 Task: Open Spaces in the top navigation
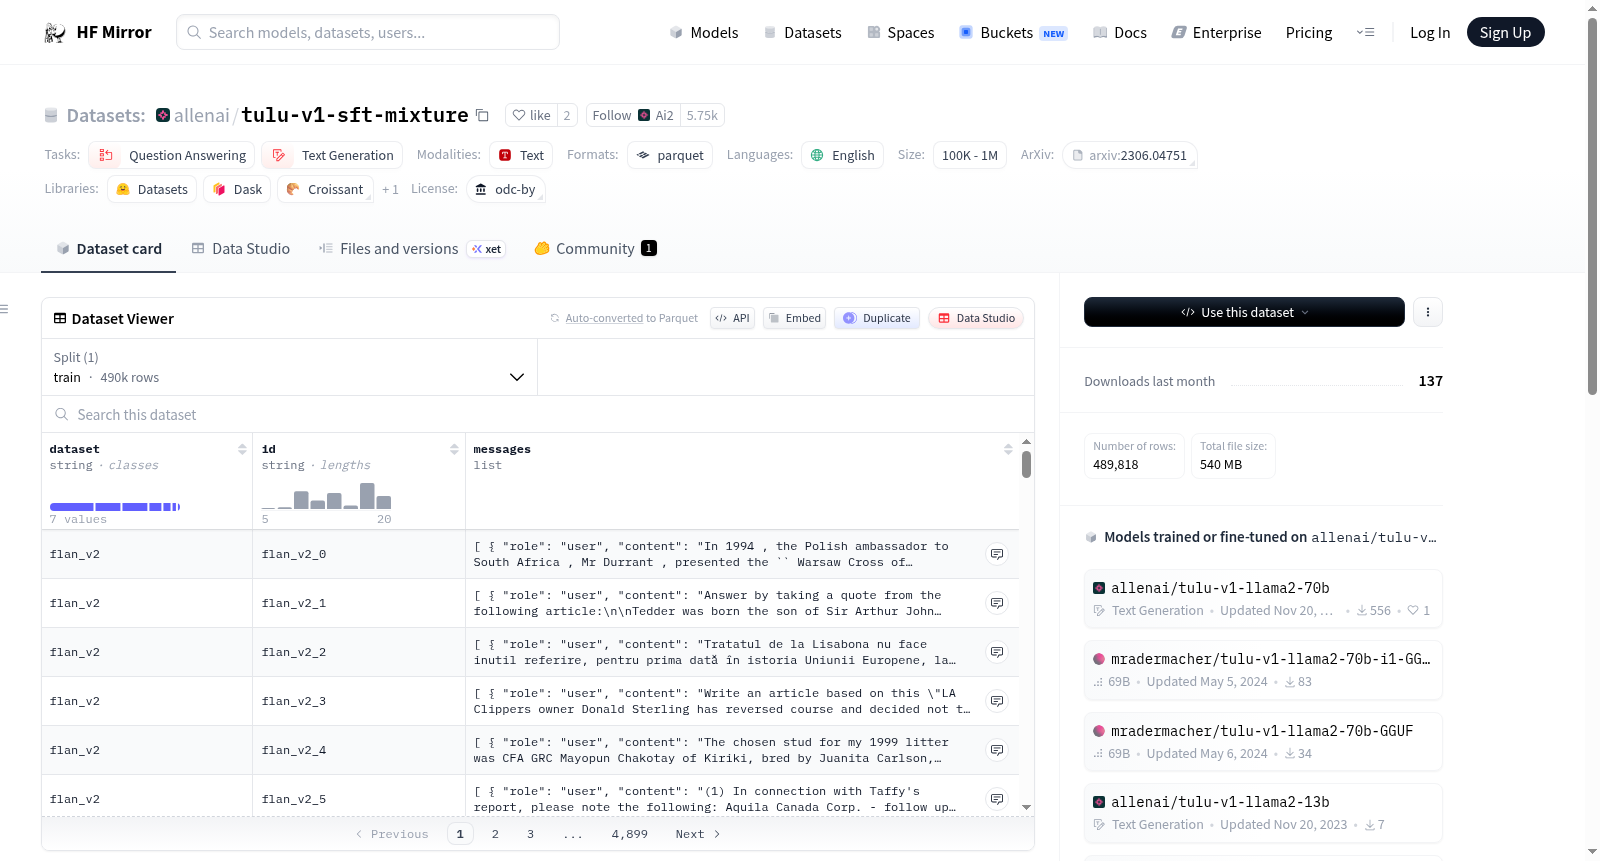pos(901,33)
